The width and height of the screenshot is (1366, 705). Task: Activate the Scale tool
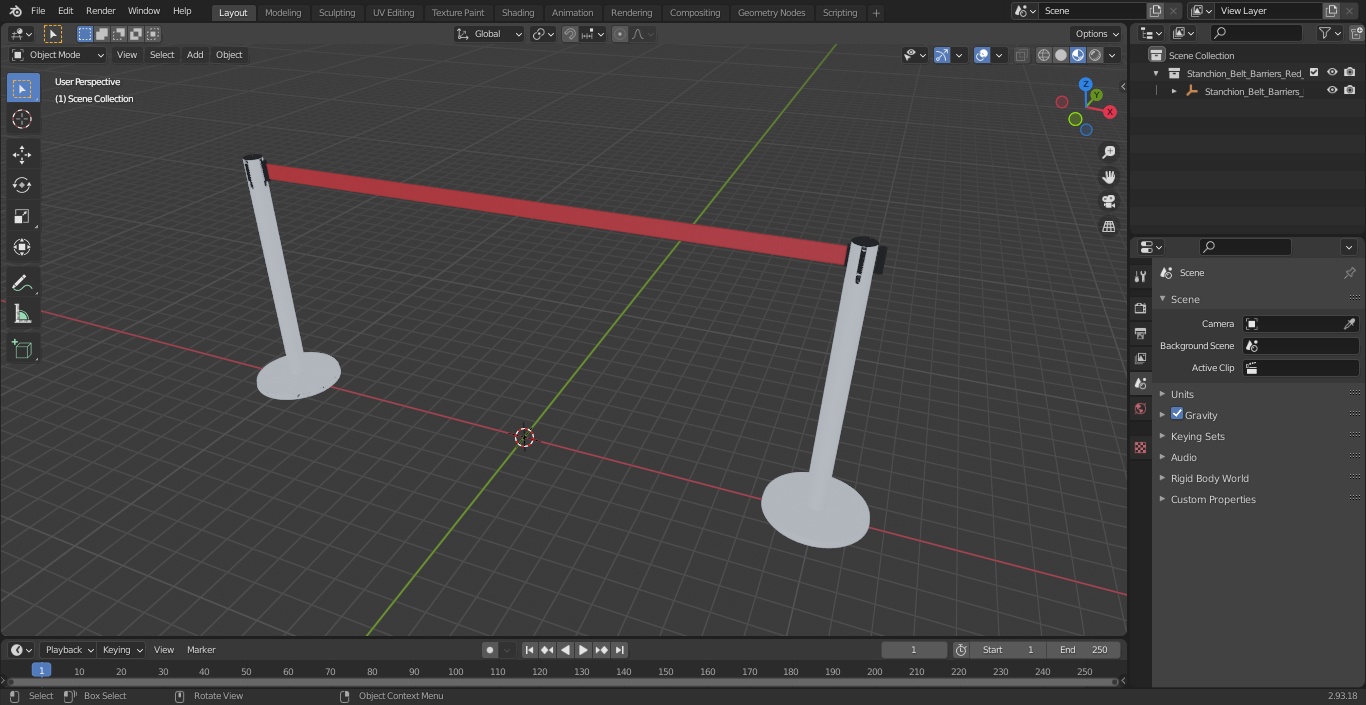[x=22, y=216]
